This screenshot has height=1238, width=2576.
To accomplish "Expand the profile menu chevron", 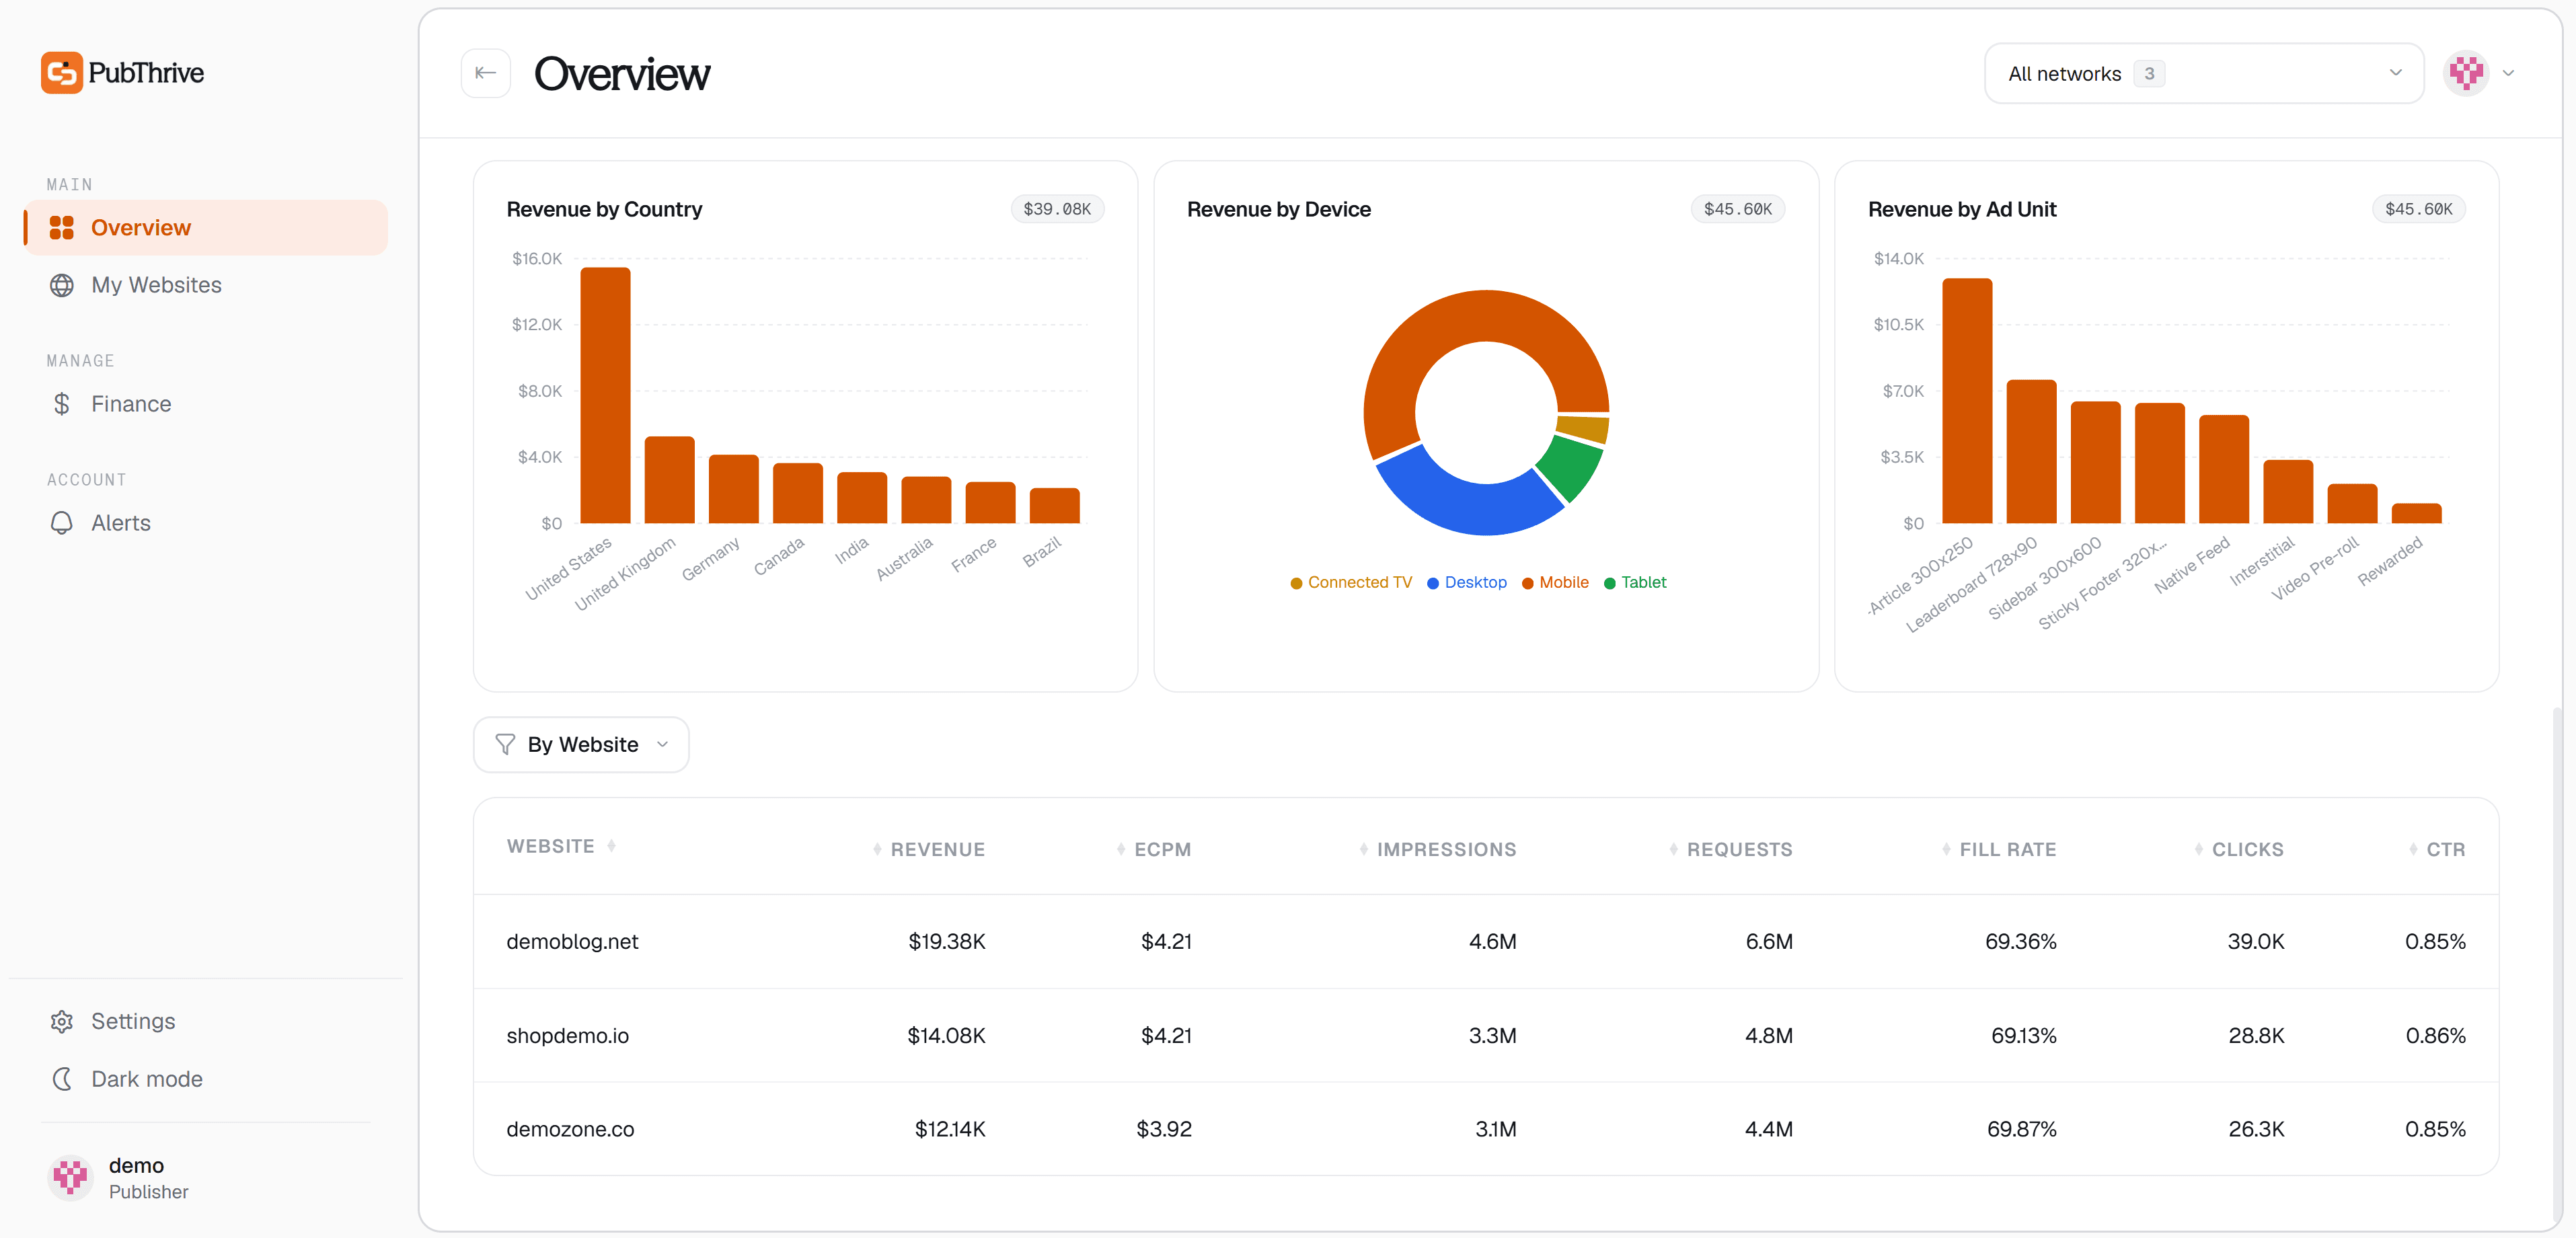I will (x=2508, y=73).
